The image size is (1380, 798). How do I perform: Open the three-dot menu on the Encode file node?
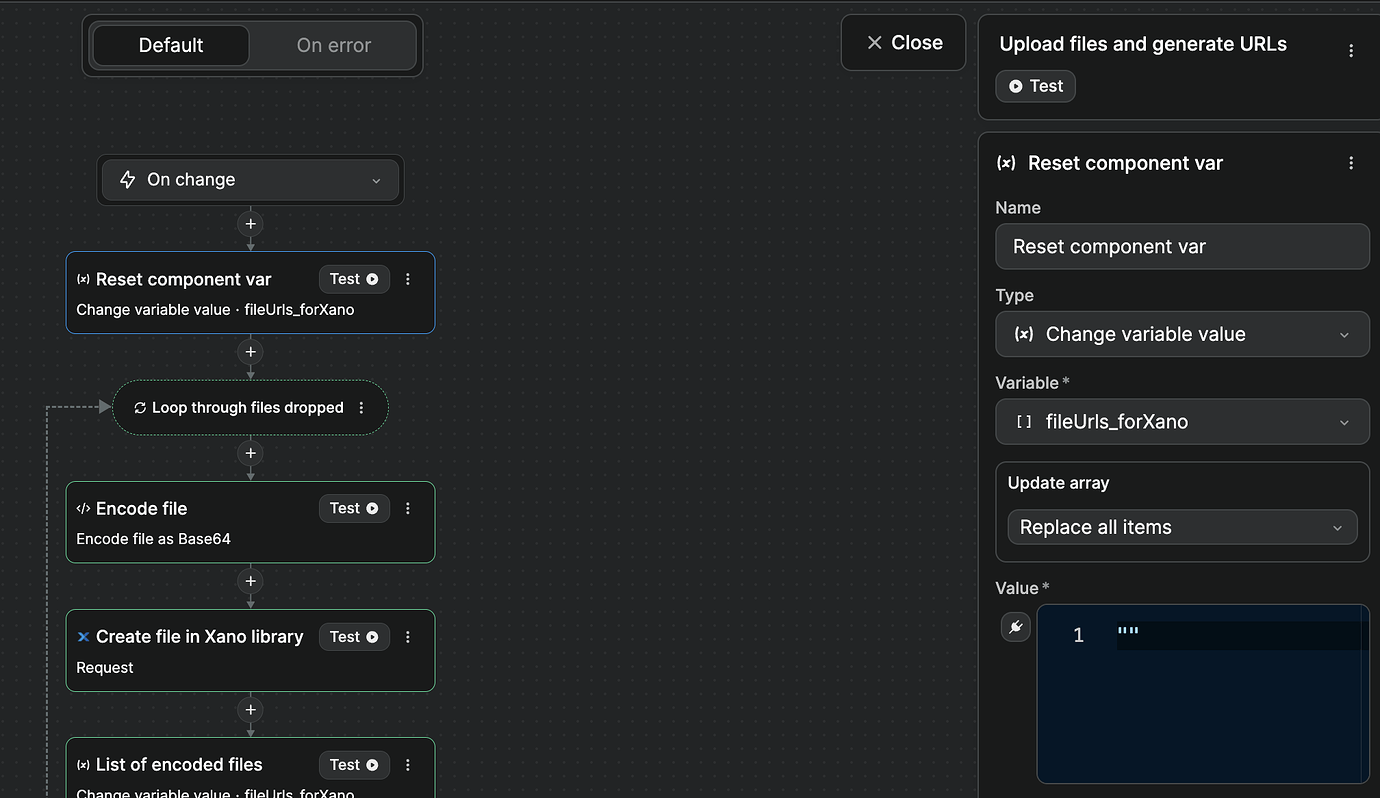407,508
